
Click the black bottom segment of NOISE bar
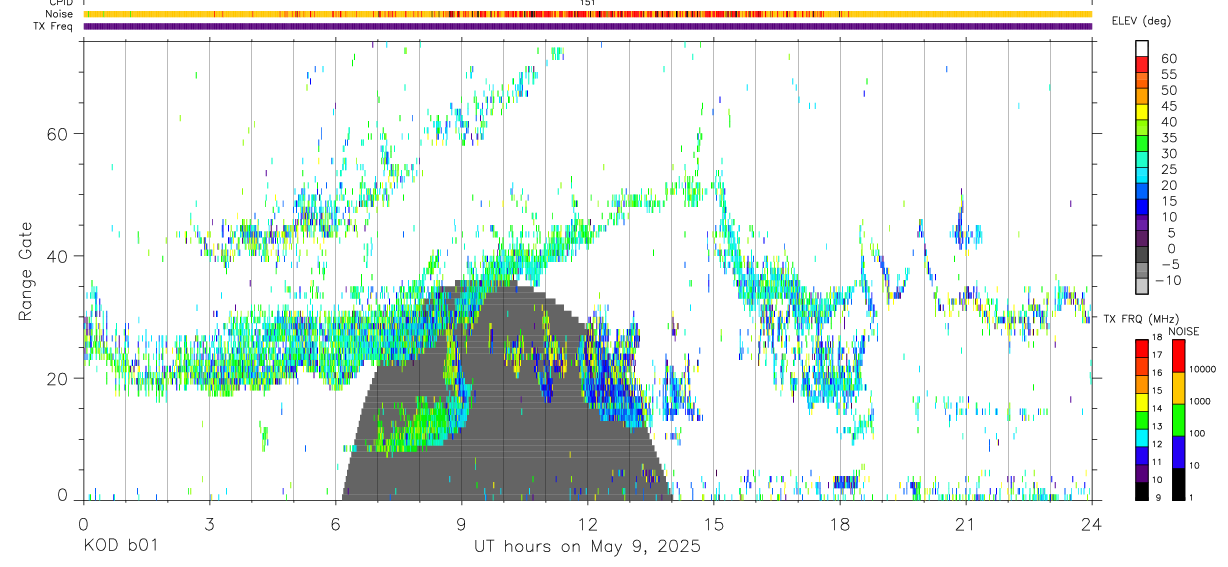click(1178, 484)
